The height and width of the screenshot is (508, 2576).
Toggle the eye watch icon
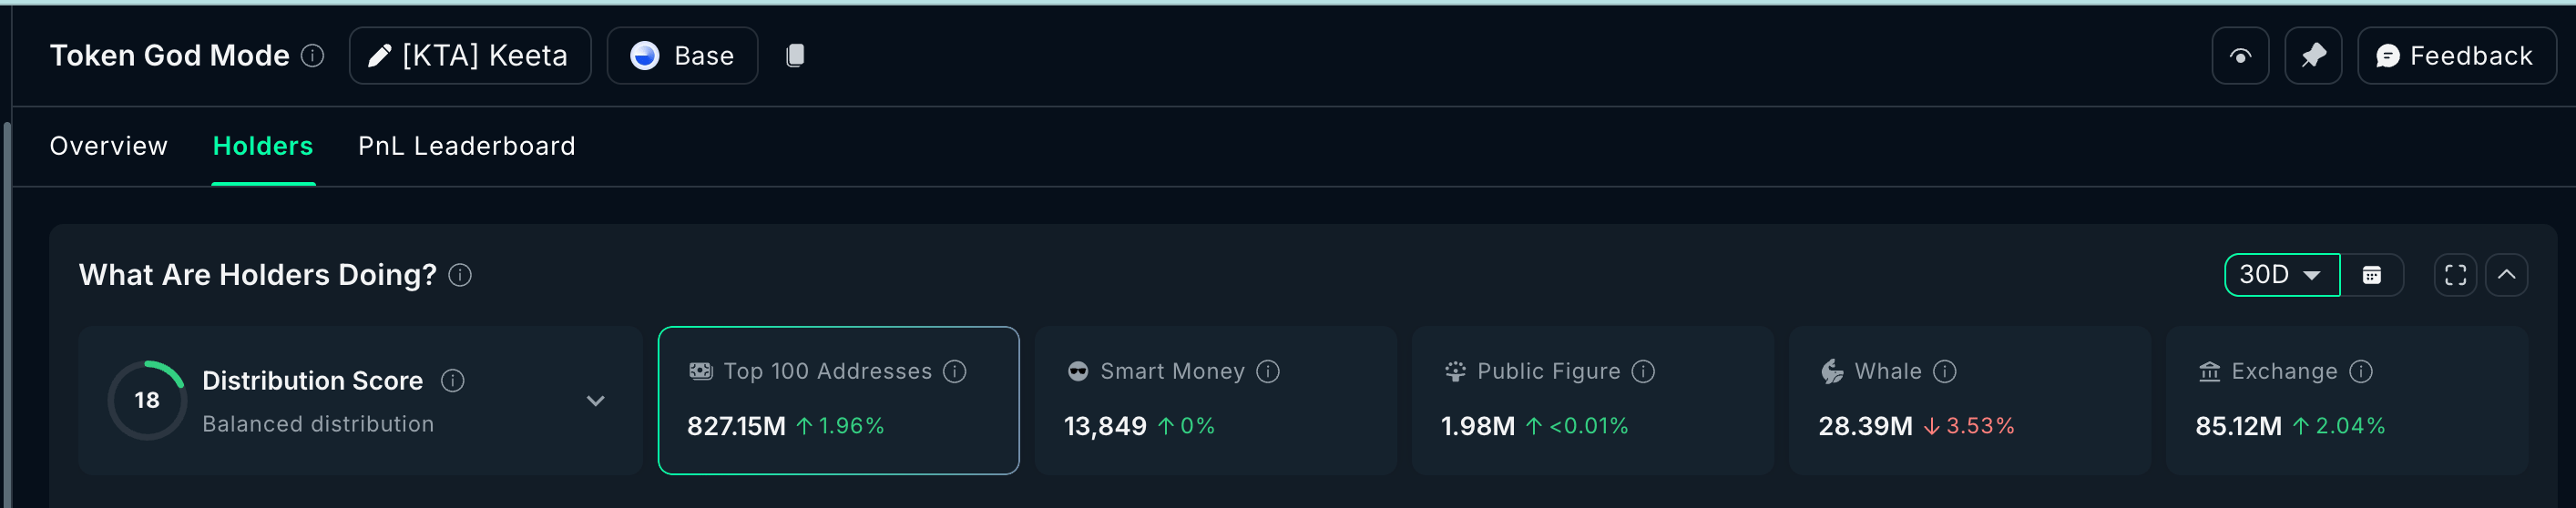(2240, 56)
